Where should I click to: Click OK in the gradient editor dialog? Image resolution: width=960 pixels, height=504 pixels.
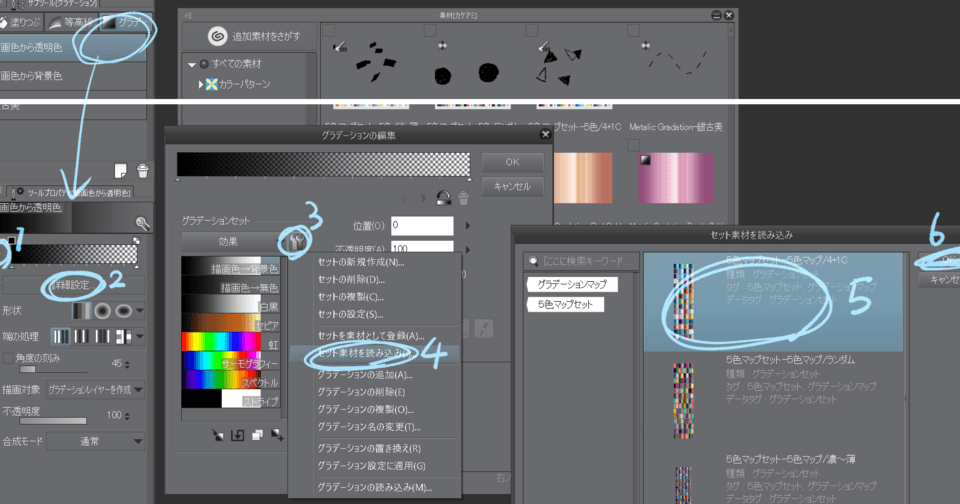[512, 162]
